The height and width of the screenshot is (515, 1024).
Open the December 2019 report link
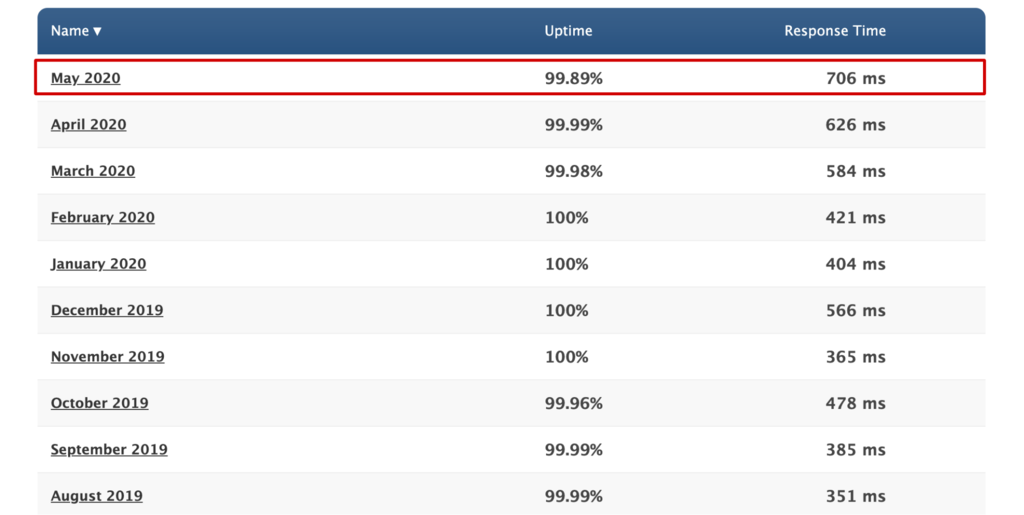click(106, 310)
